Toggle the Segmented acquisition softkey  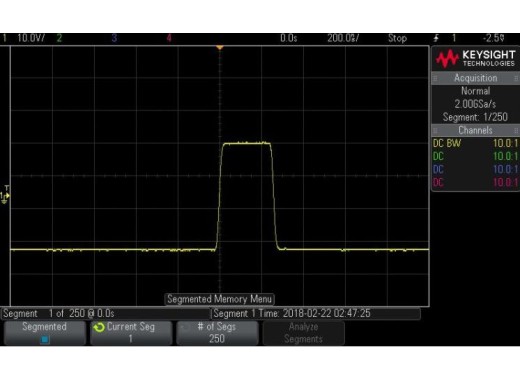click(44, 333)
